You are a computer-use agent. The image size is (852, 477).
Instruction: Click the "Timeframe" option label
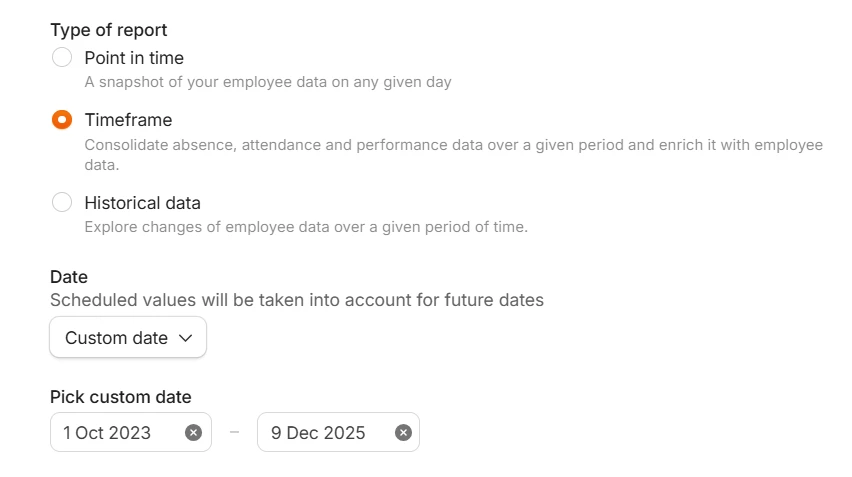[x=128, y=120]
